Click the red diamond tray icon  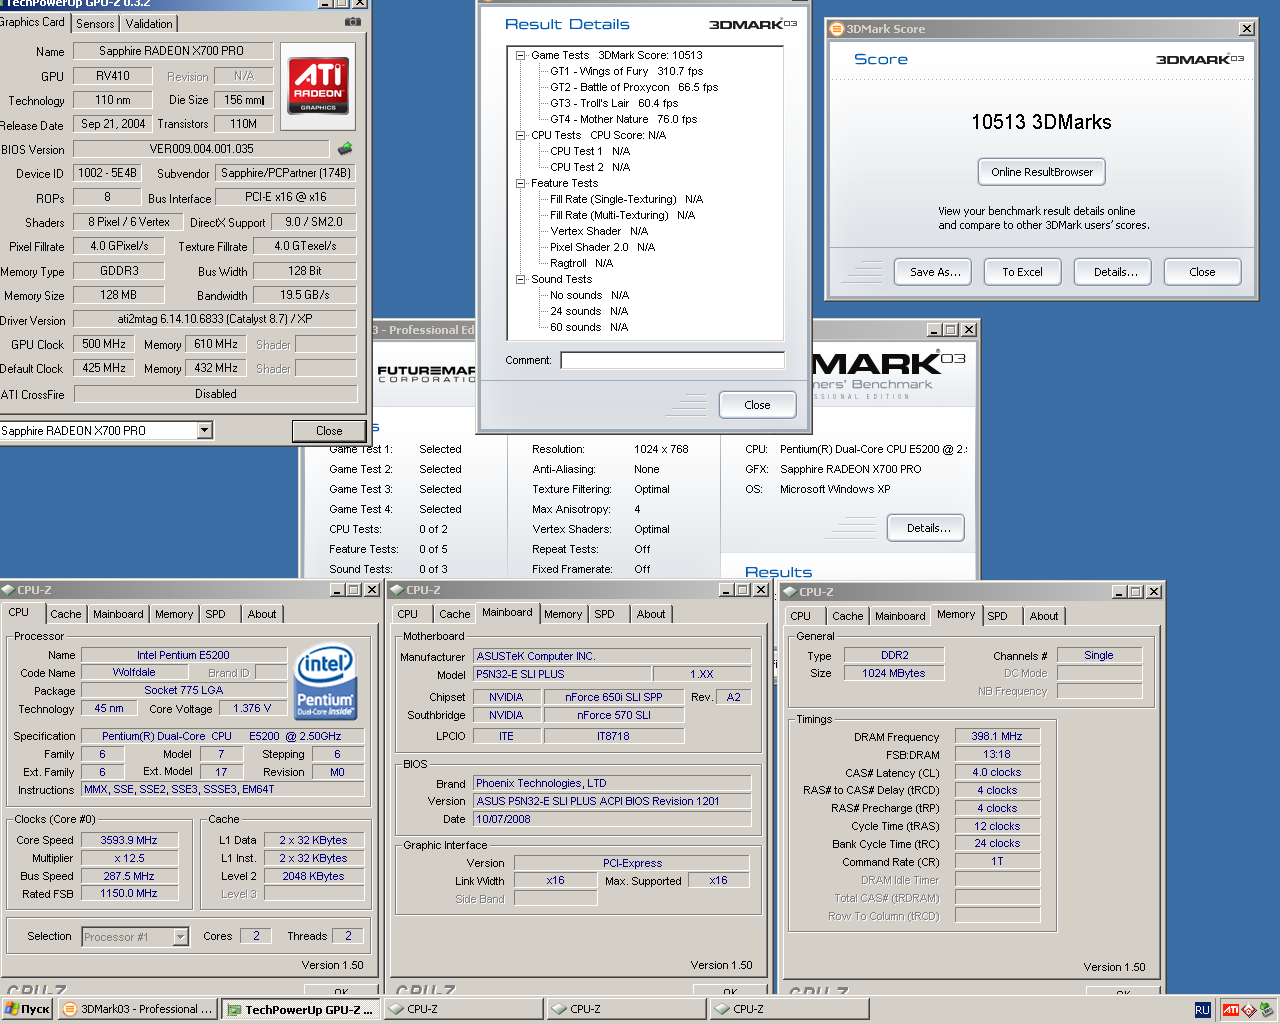click(1249, 1010)
